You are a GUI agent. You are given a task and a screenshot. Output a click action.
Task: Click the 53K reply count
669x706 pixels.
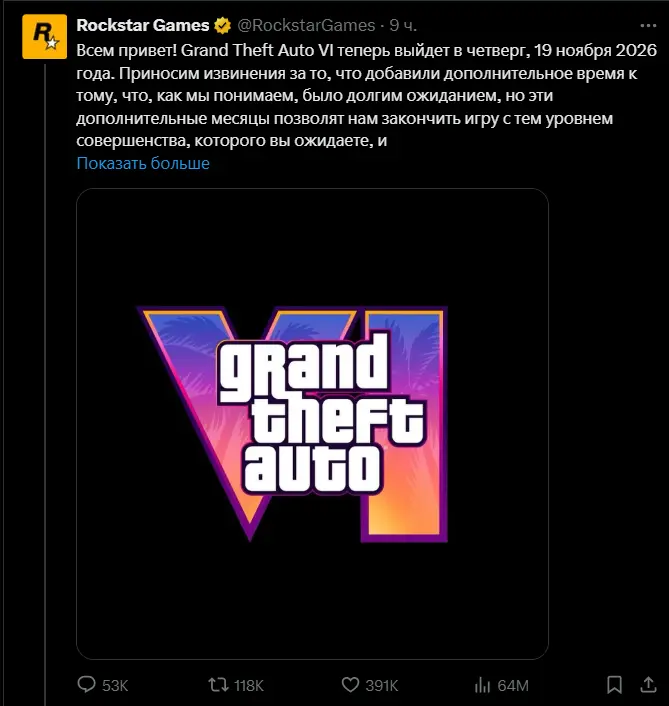pyautogui.click(x=116, y=685)
